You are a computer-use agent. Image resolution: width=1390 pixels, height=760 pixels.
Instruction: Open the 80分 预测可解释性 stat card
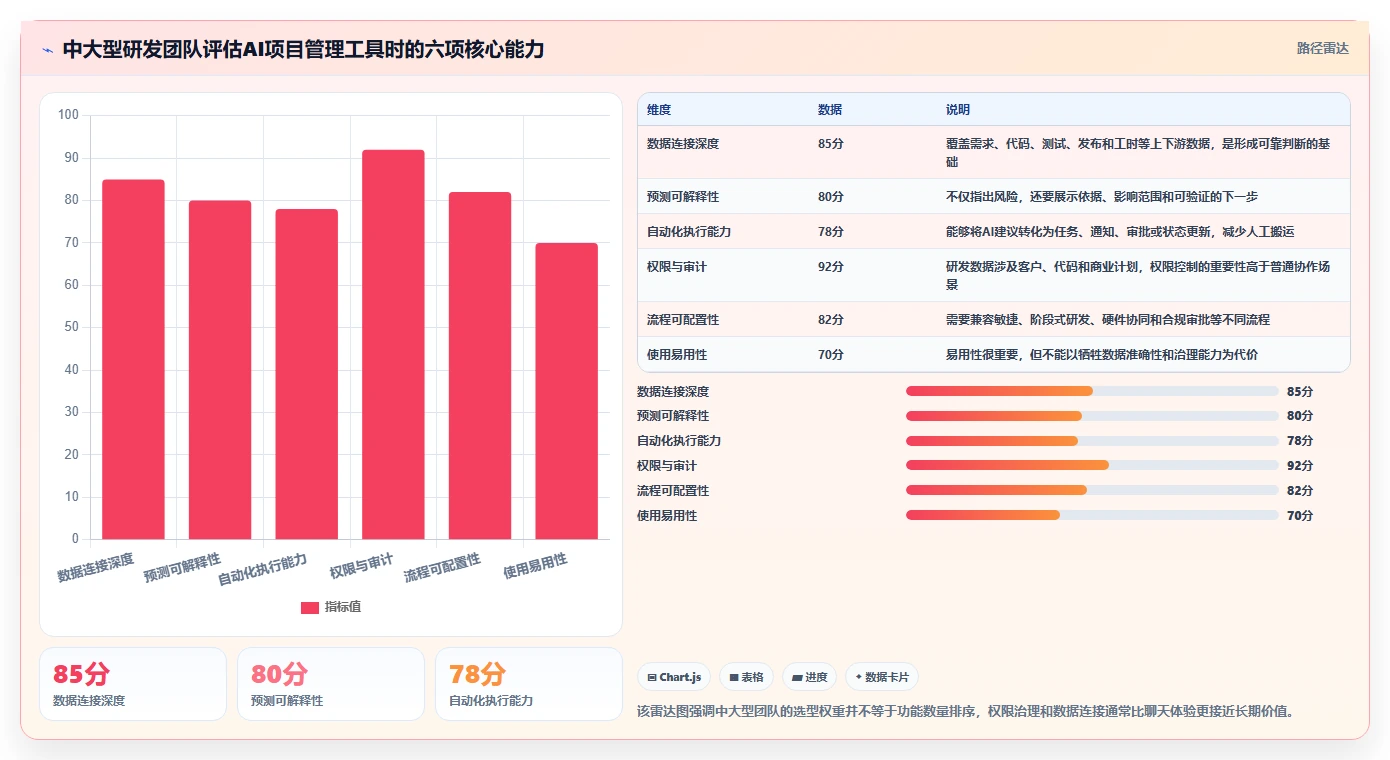point(331,684)
